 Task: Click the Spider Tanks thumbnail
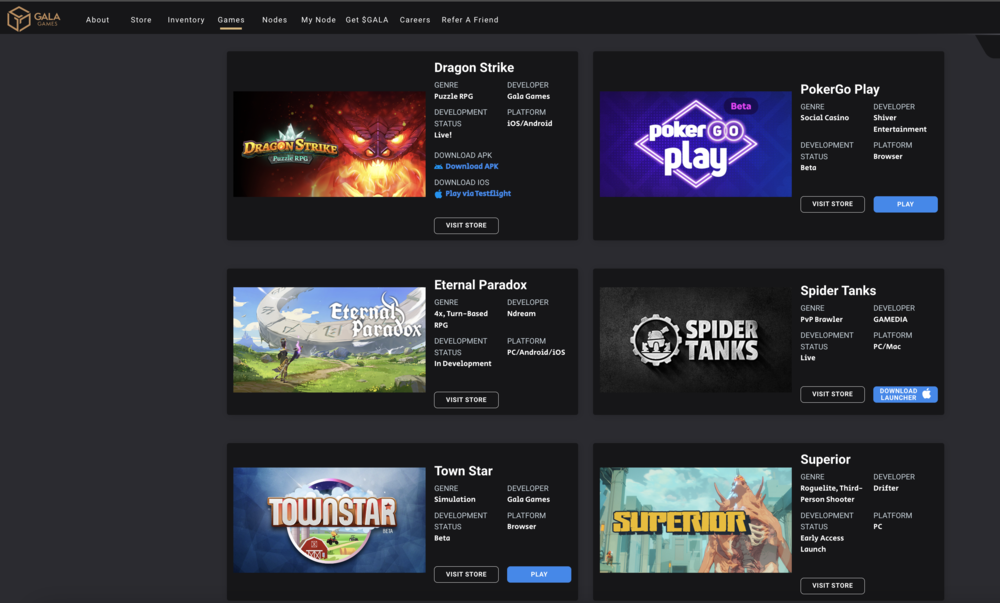695,340
